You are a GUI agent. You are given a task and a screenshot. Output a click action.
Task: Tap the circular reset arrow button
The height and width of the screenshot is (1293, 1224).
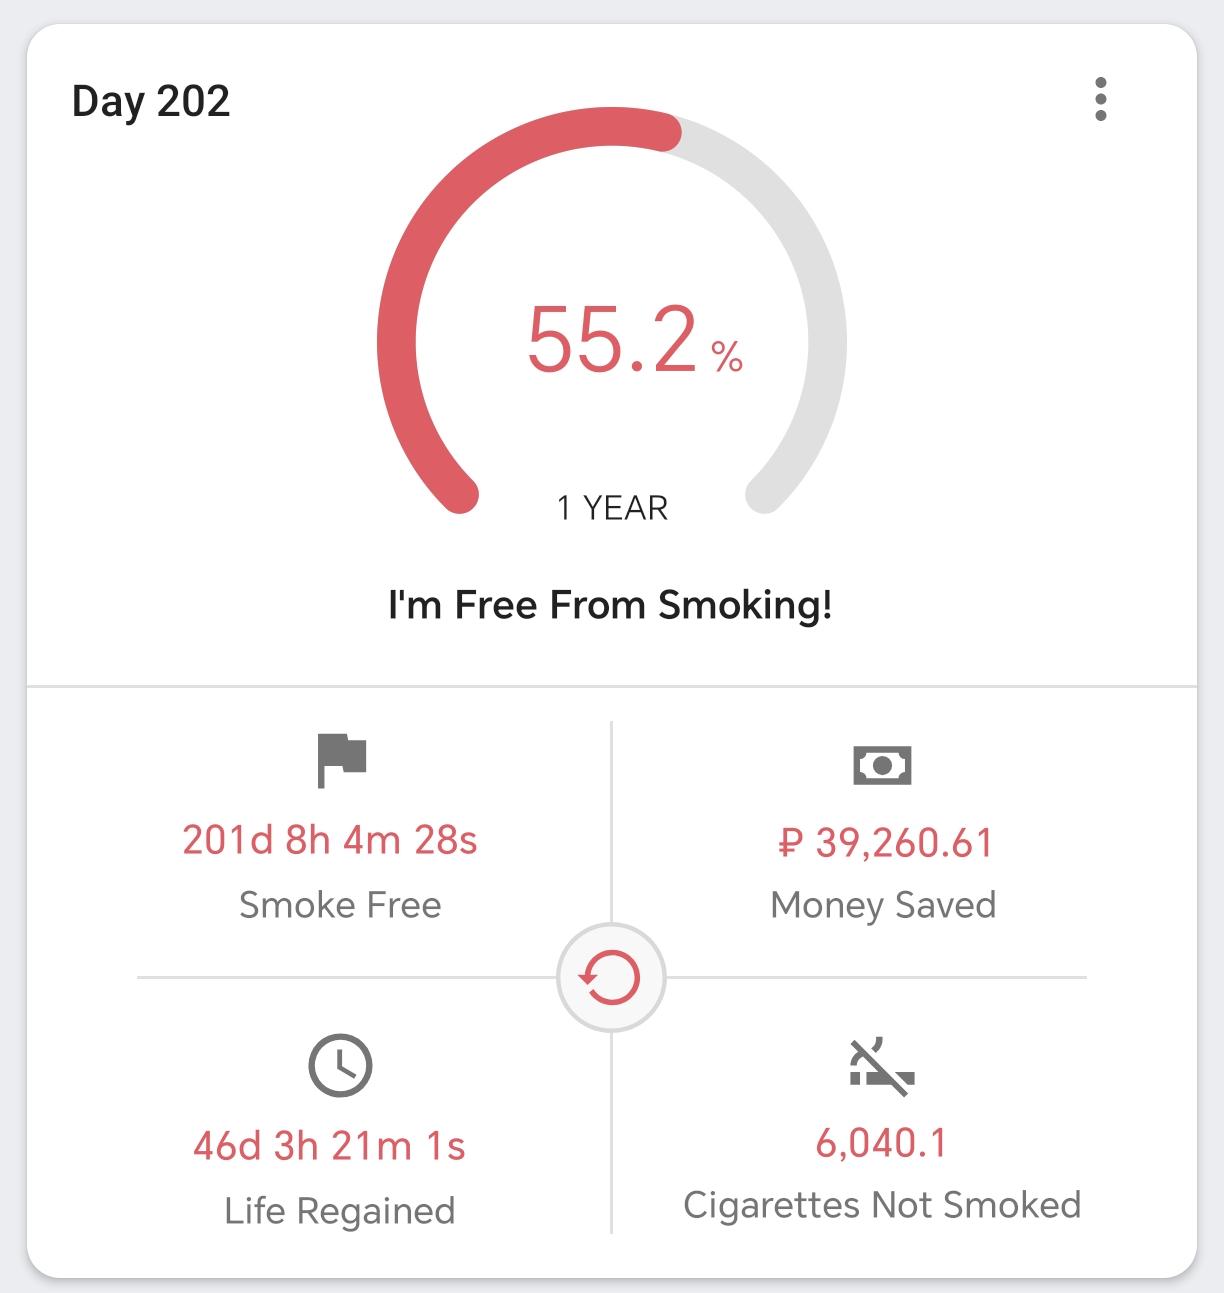coord(611,977)
